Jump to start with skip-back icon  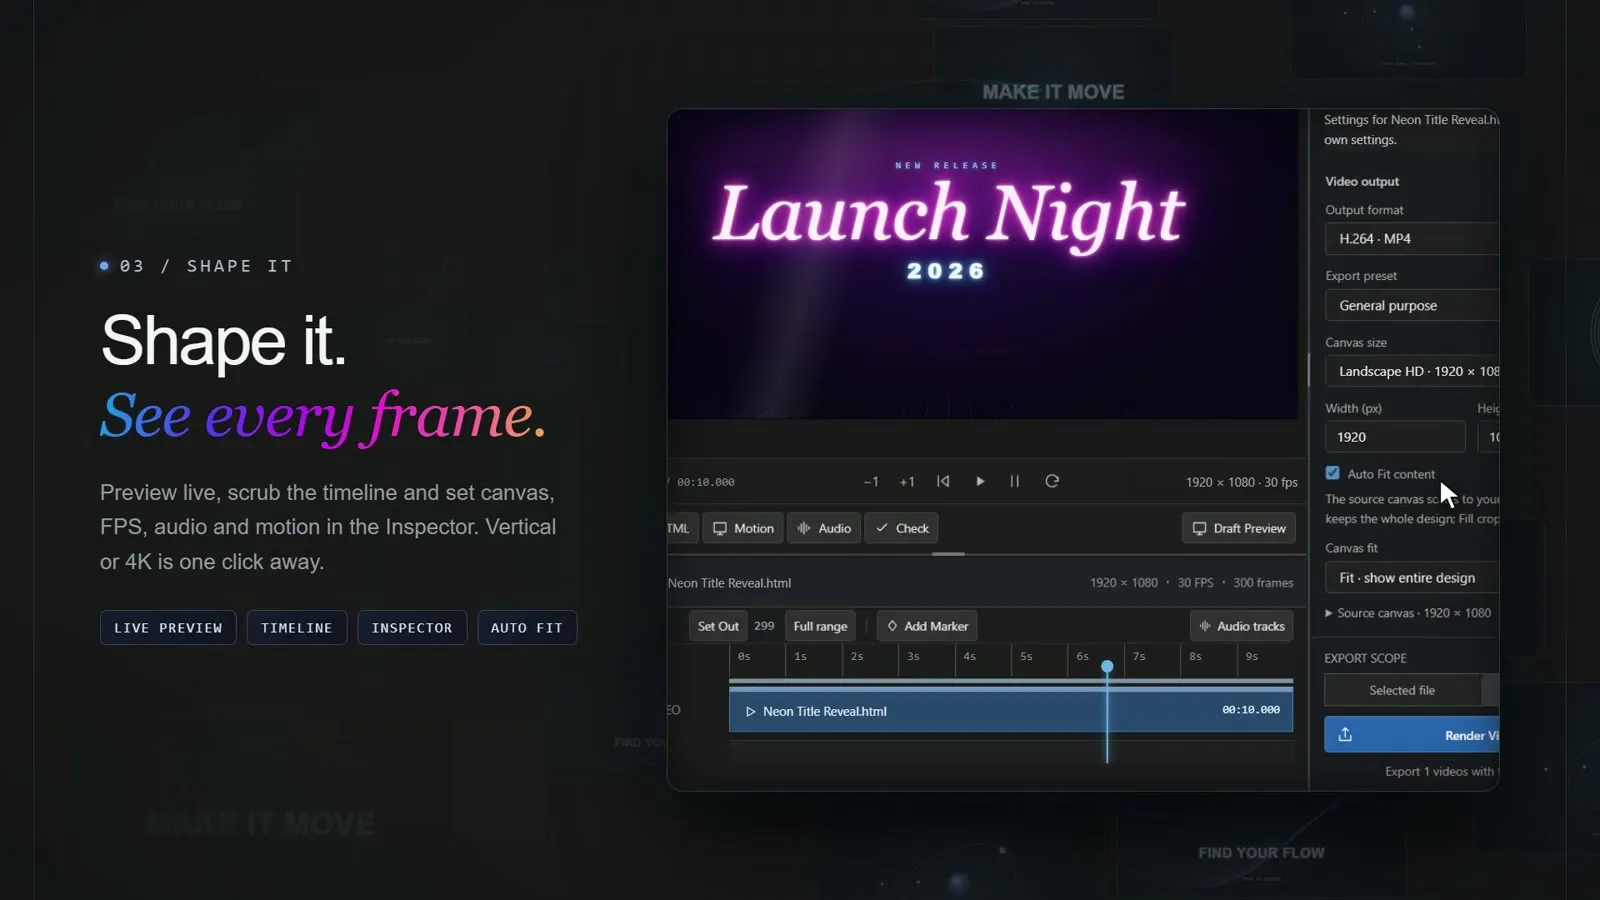[943, 481]
